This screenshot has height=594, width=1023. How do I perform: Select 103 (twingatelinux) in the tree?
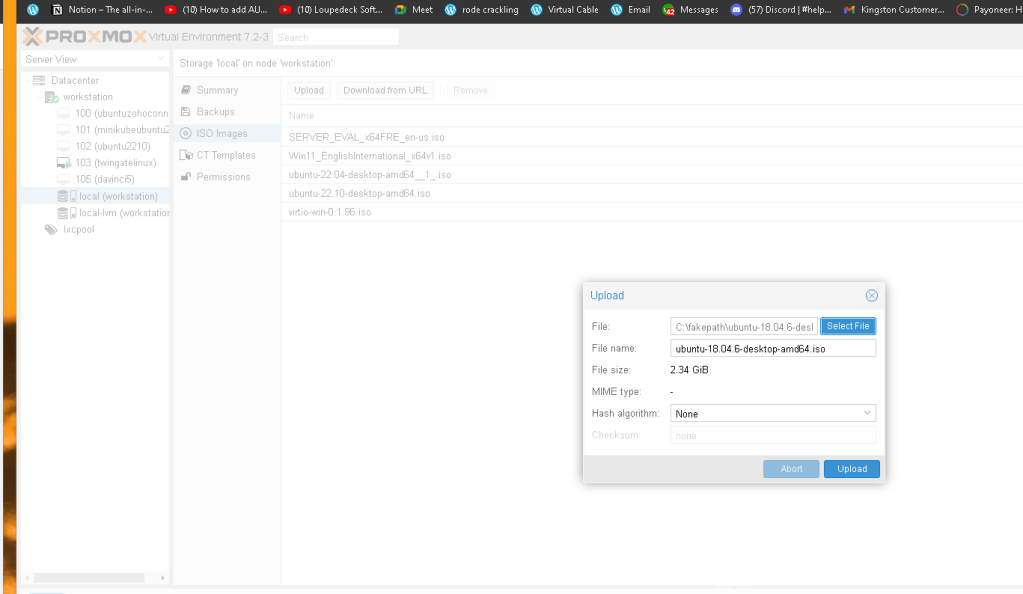(x=115, y=163)
